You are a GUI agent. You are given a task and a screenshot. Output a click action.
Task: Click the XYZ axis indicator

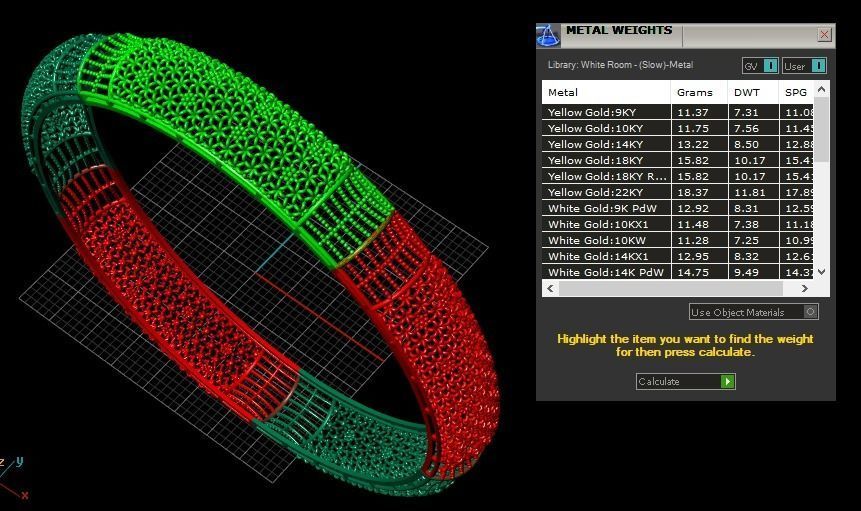(14, 479)
